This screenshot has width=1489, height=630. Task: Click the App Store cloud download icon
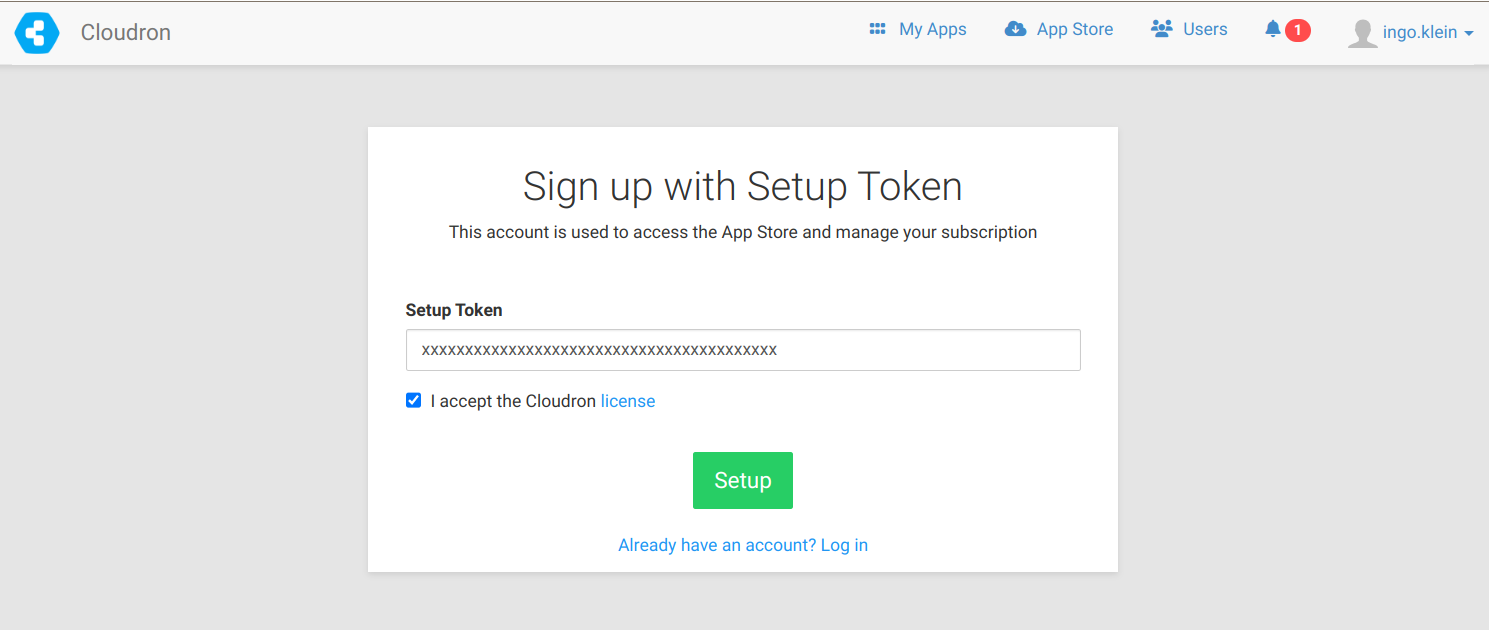coord(1015,29)
